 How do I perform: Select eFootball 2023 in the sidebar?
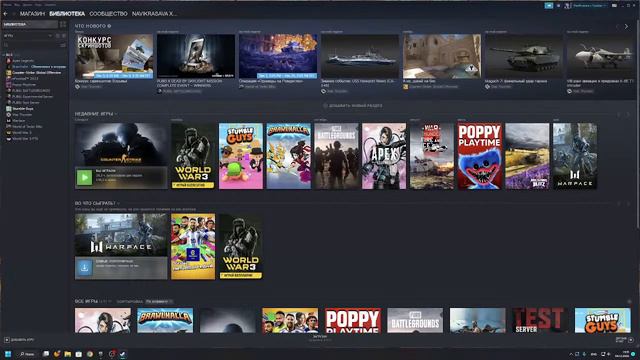[x=22, y=78]
